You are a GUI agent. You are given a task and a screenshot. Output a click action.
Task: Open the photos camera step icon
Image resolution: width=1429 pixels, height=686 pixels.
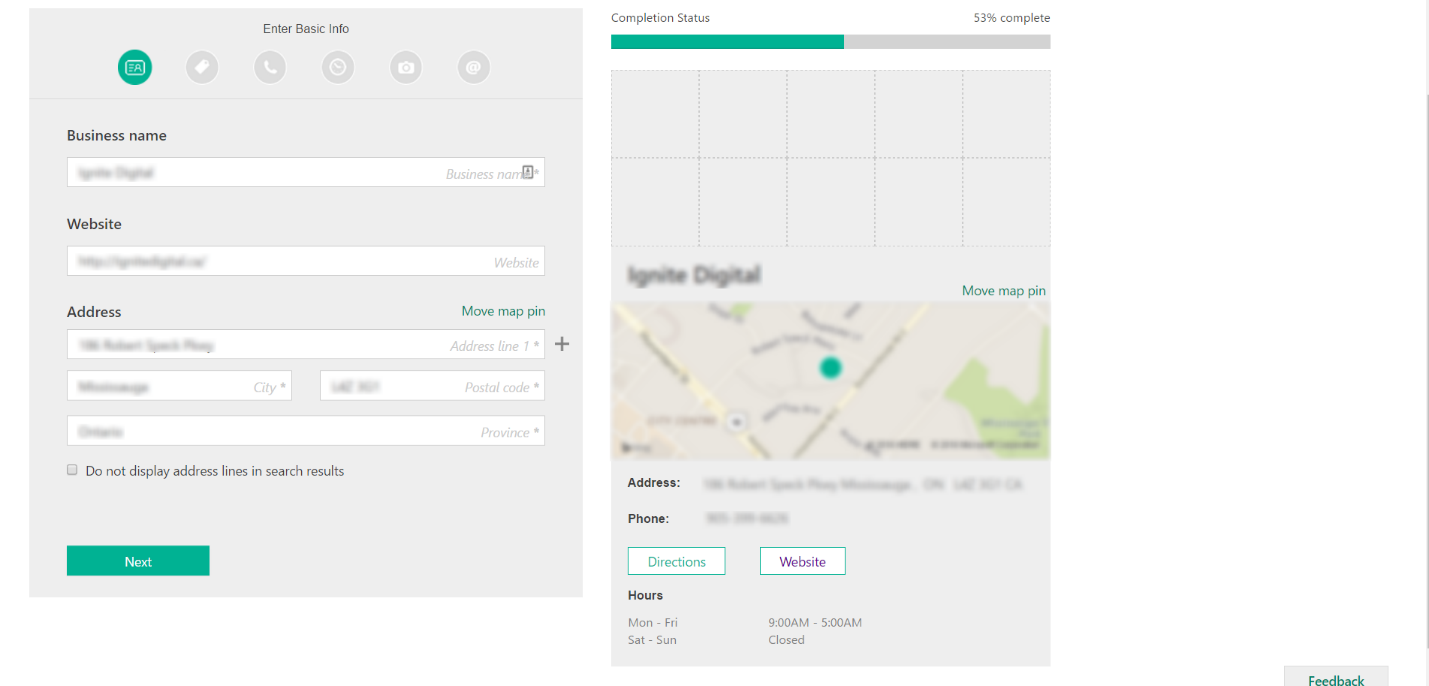click(406, 67)
